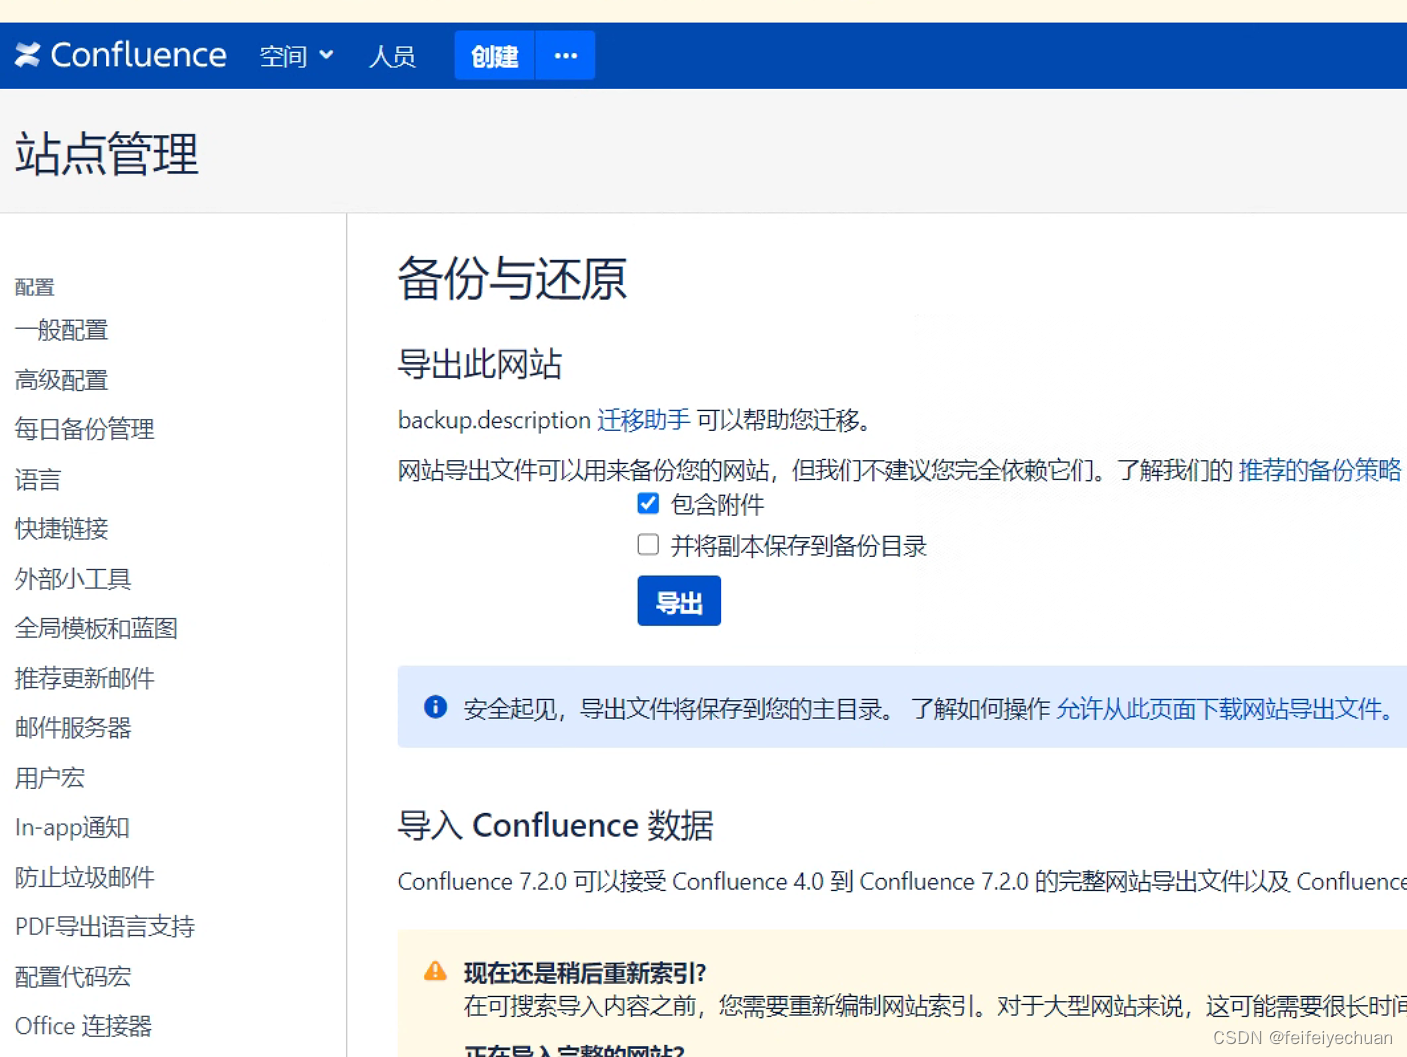Click the 备份与还原 heading
Screen dimensions: 1407x1057
click(512, 278)
